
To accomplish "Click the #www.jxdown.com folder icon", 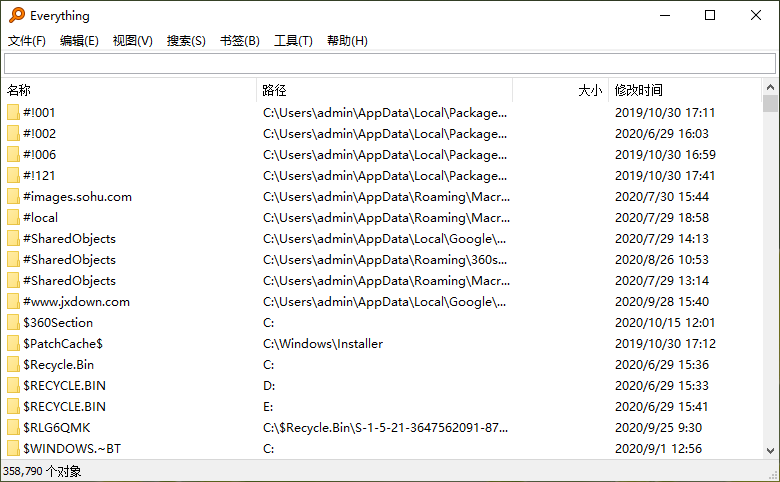I will click(13, 302).
